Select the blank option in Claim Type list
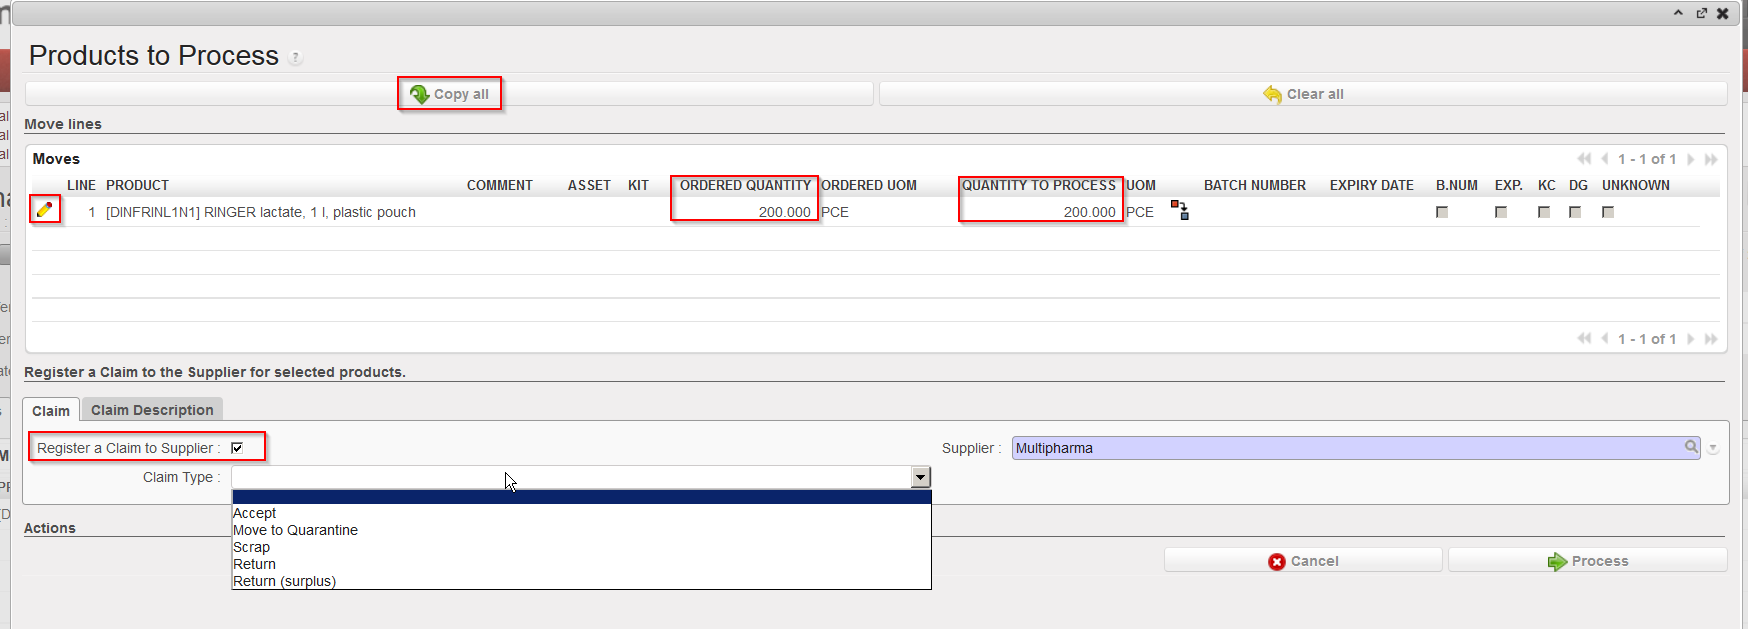1748x629 pixels. coord(581,497)
